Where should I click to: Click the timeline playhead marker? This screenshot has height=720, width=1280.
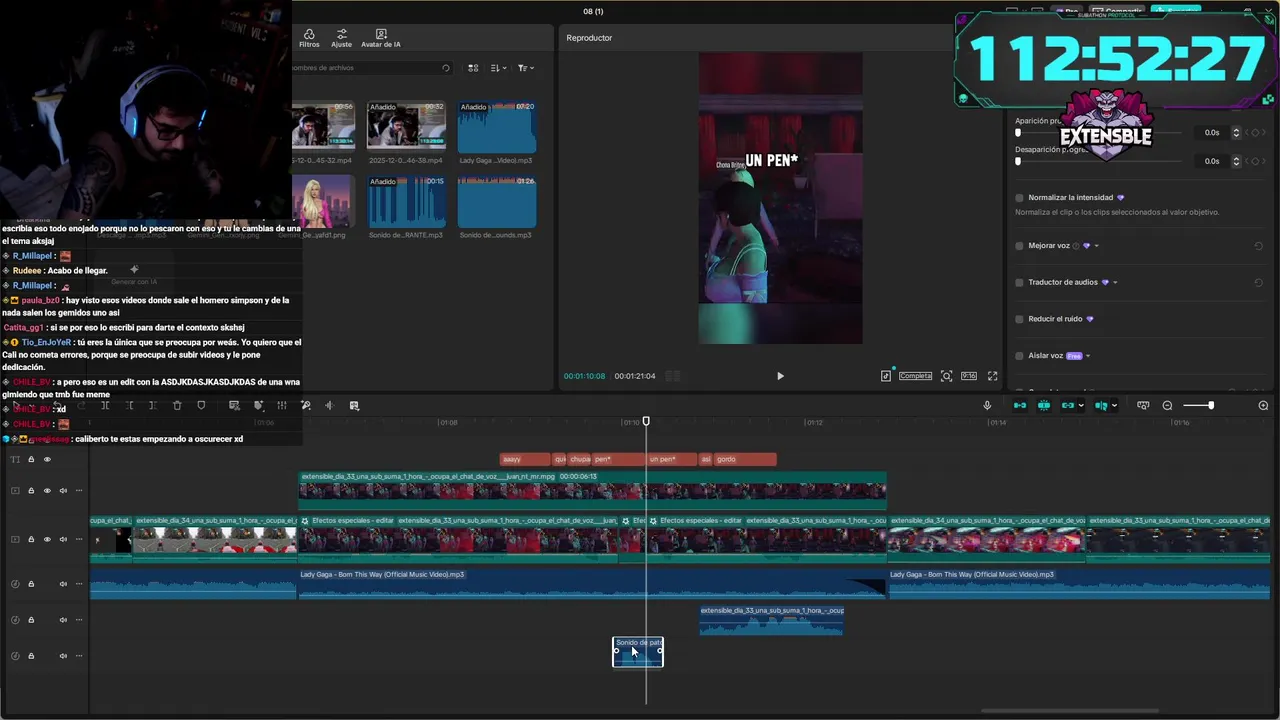coord(646,421)
